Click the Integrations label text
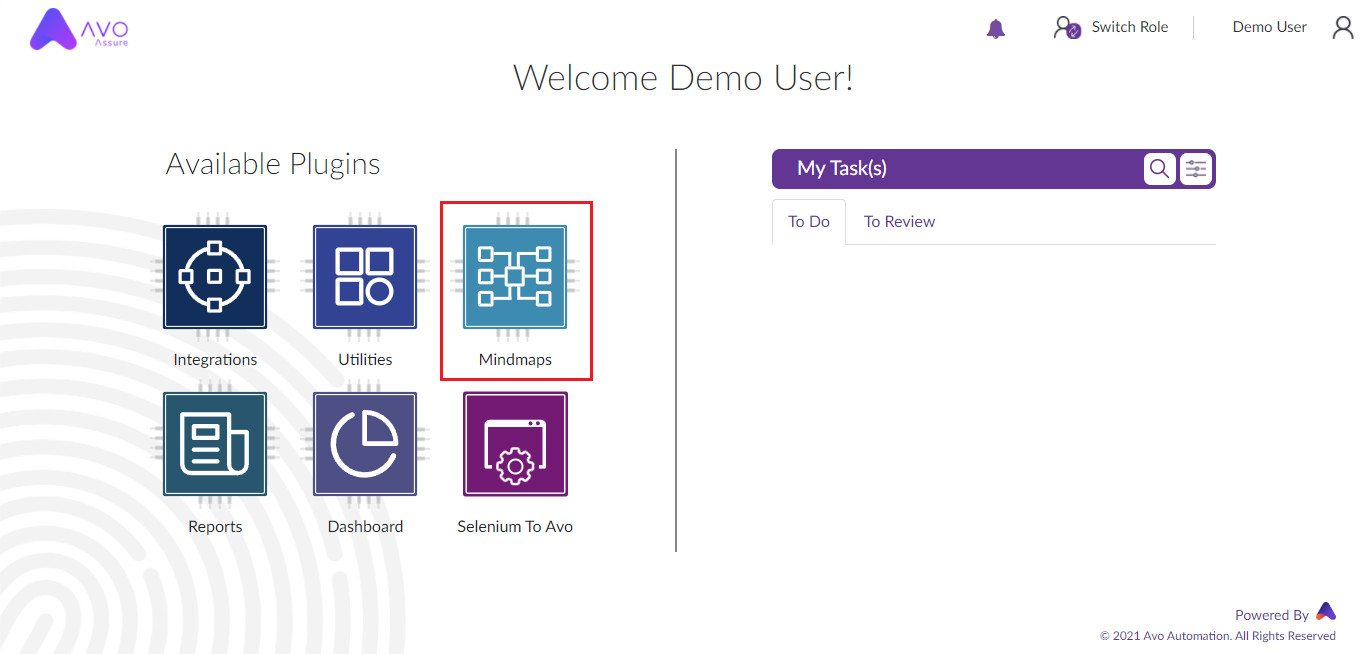1366x654 pixels. tap(215, 360)
